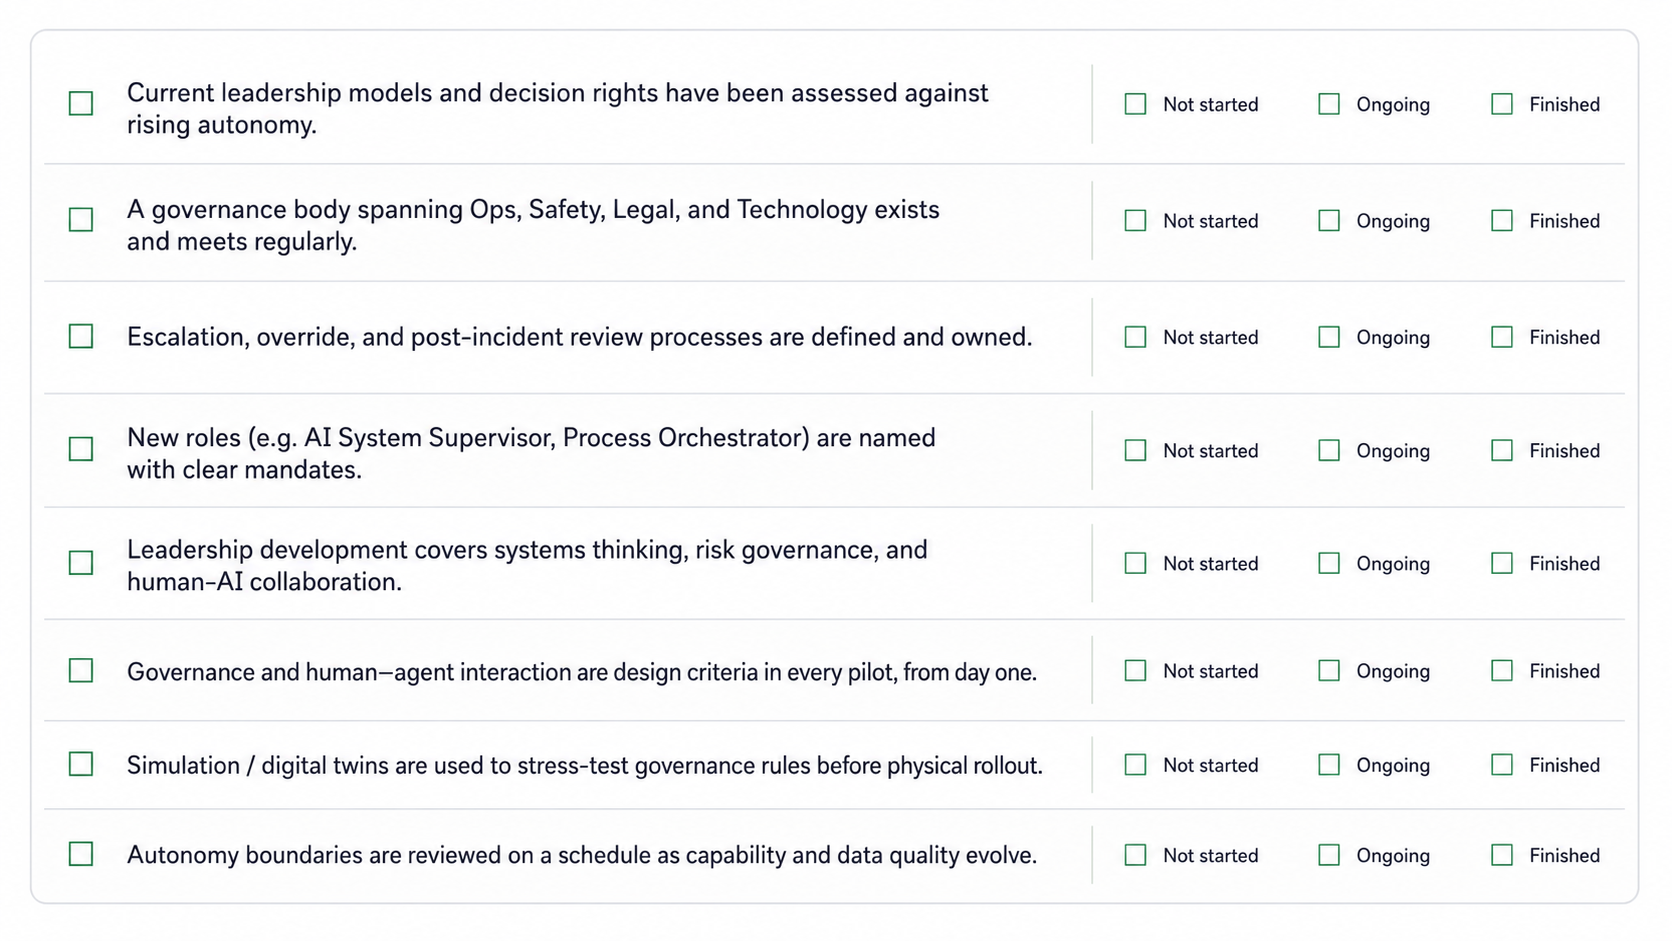Select Not started for new roles row

click(x=1135, y=450)
